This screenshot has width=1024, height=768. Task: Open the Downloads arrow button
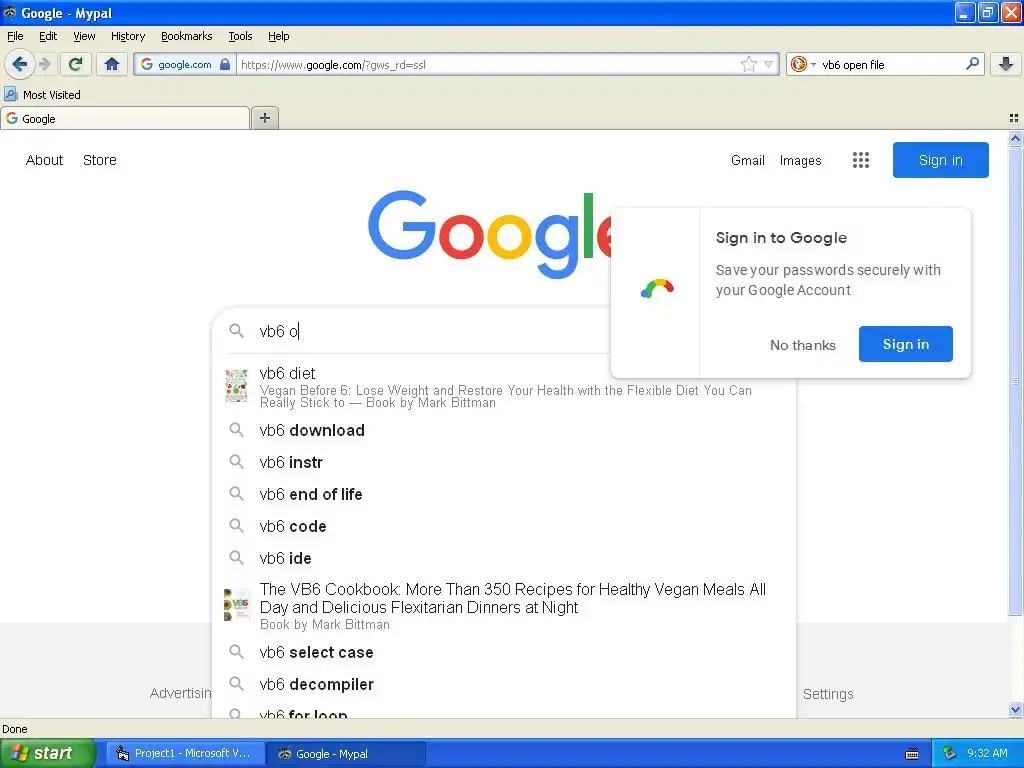coord(1006,64)
